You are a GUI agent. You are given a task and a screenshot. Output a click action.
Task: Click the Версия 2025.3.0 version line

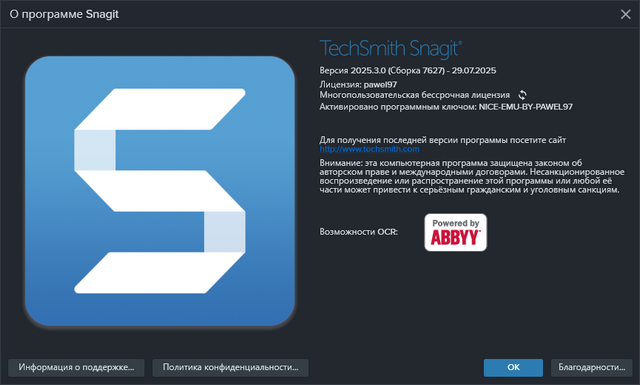tap(408, 71)
